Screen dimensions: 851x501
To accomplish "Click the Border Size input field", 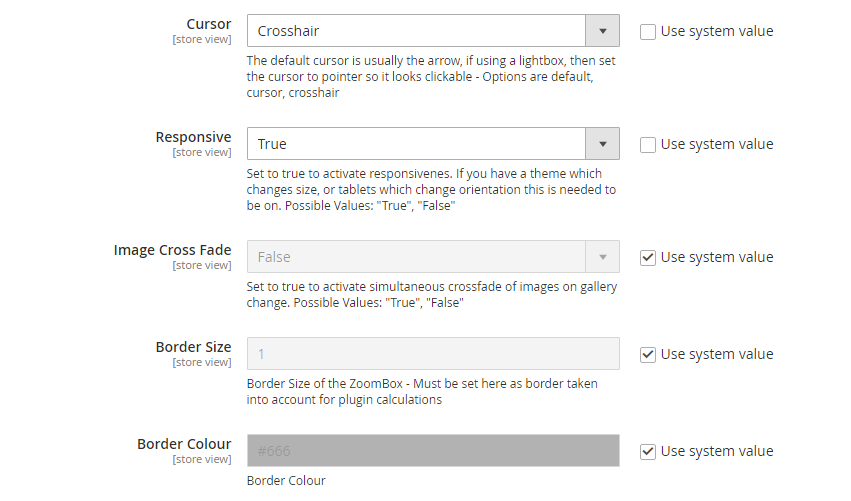I will [433, 354].
